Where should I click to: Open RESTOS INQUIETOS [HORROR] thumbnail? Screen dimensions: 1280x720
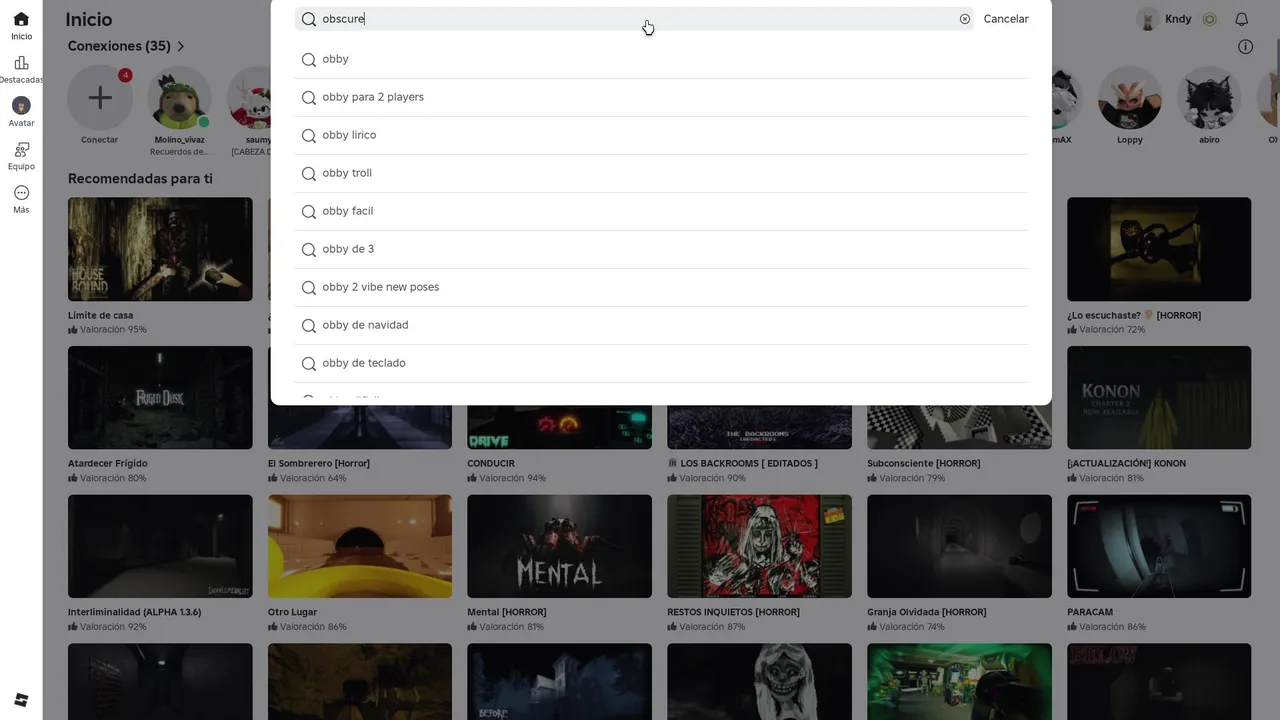[x=759, y=546]
